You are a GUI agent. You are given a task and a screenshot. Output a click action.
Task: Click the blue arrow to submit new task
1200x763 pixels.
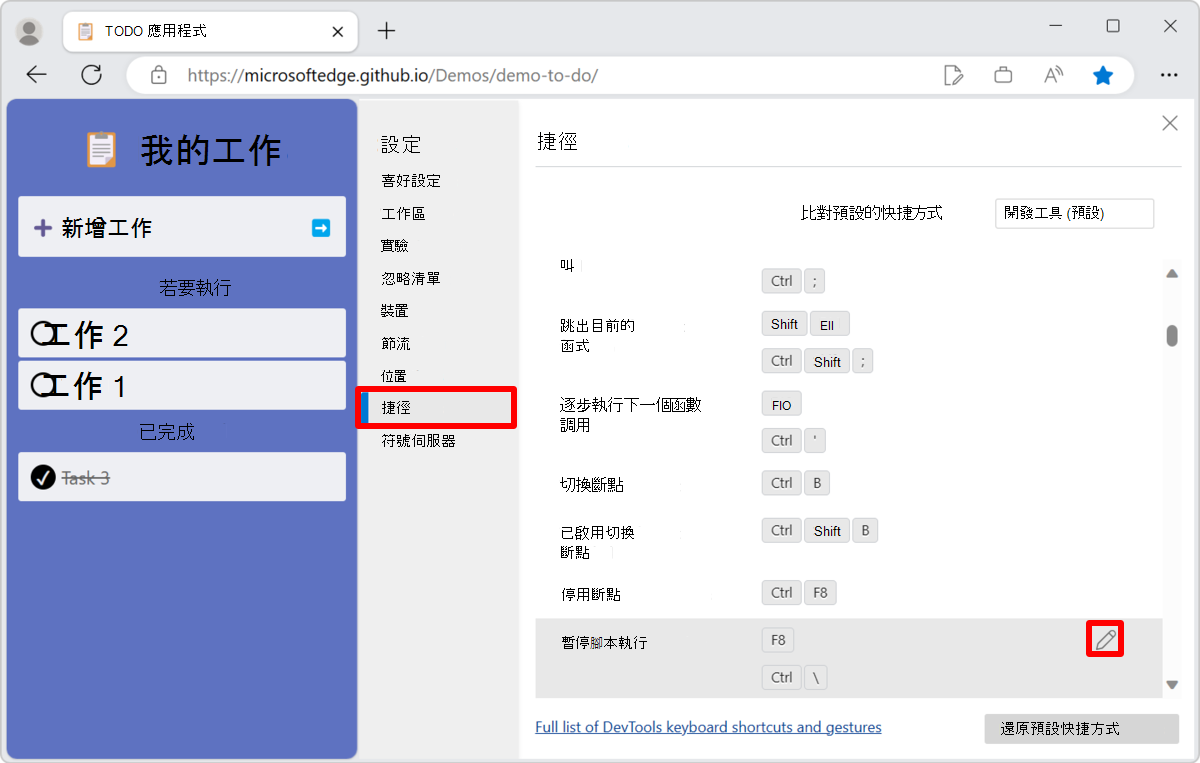coord(320,227)
